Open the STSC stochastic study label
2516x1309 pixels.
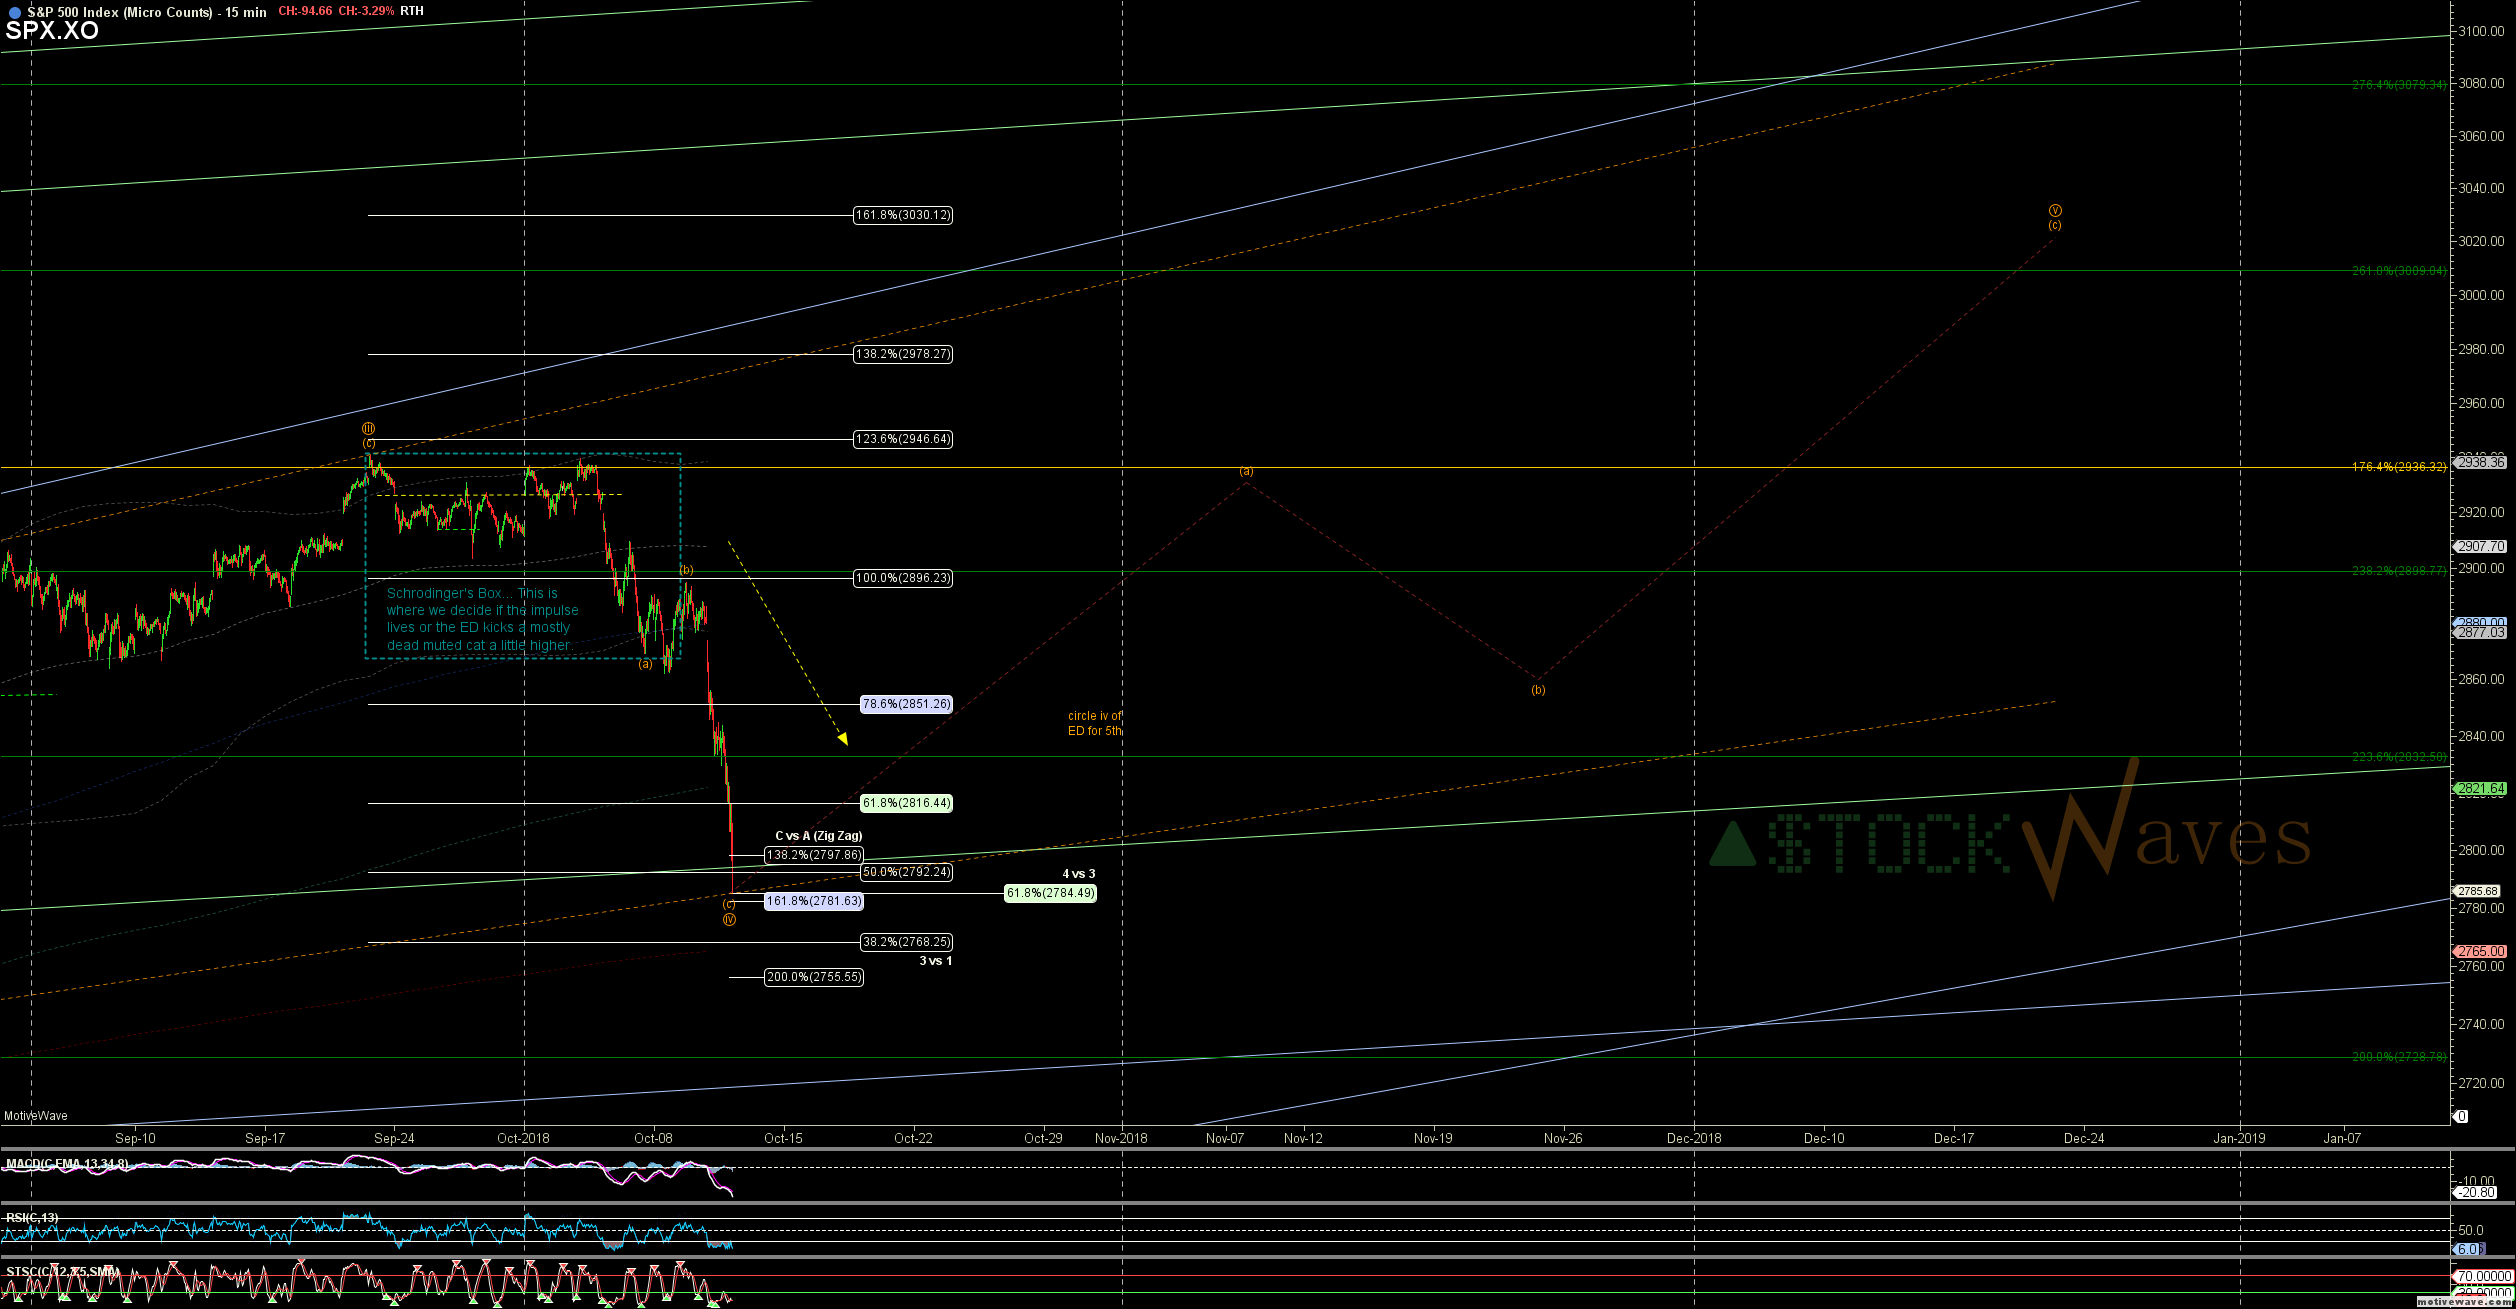coord(62,1272)
